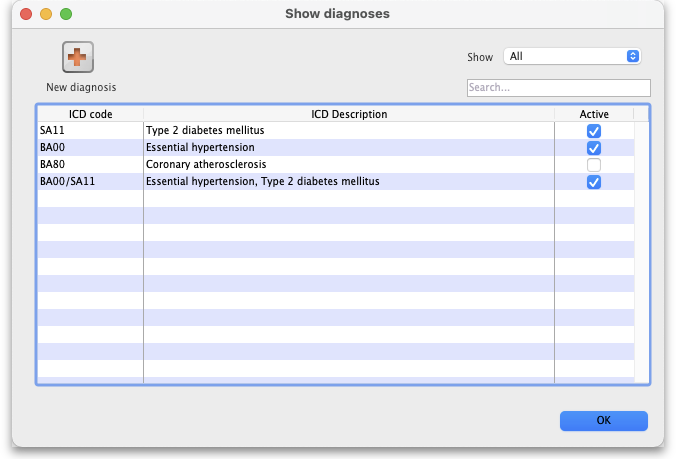Sort by ICD code column header

pyautogui.click(x=90, y=114)
